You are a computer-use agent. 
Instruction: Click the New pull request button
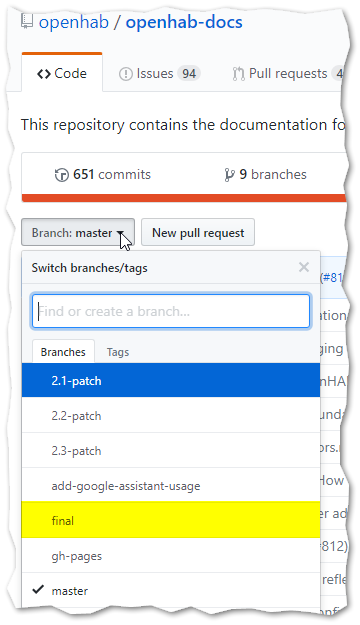[x=198, y=232]
